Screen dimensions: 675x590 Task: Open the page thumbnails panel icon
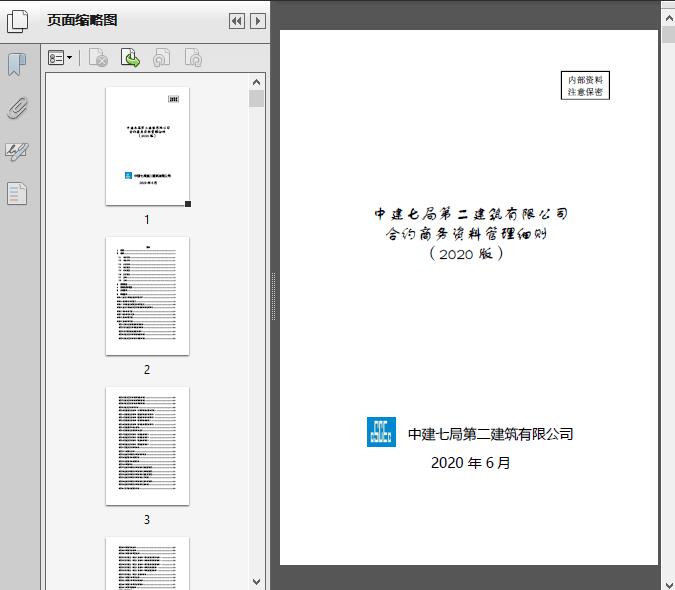coord(18,21)
